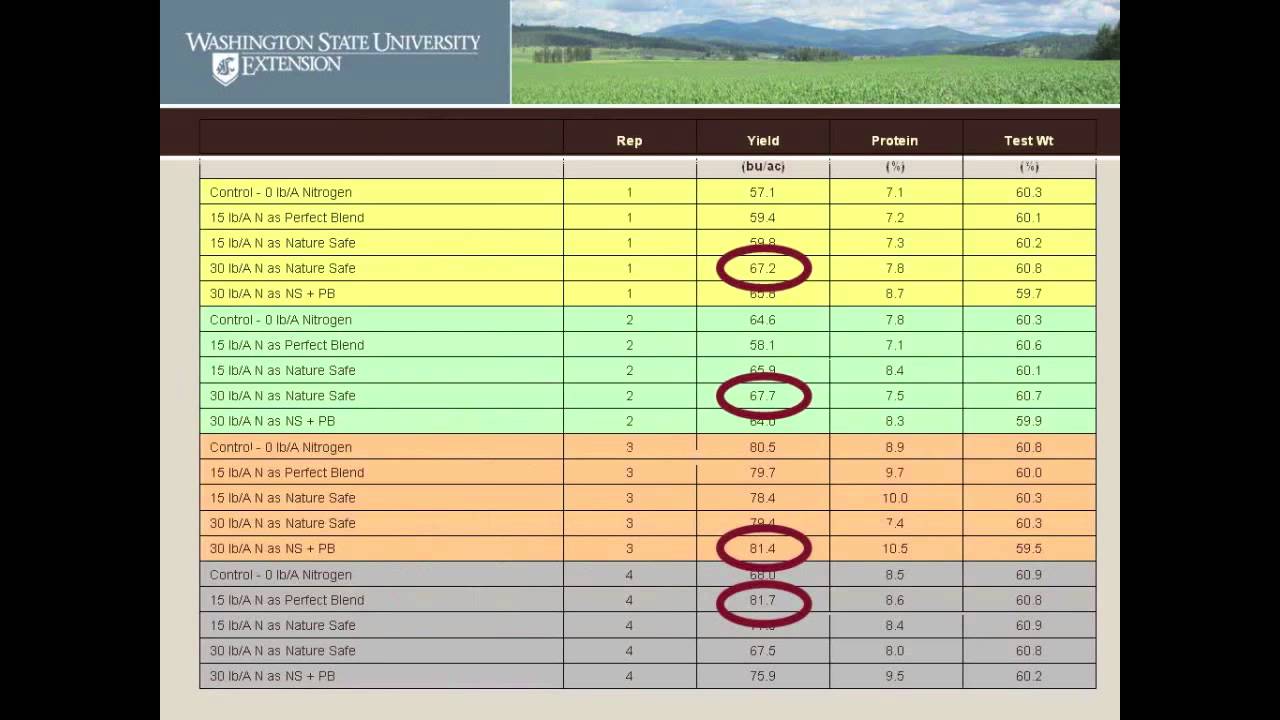Click the protein value 8.9

pos(895,447)
